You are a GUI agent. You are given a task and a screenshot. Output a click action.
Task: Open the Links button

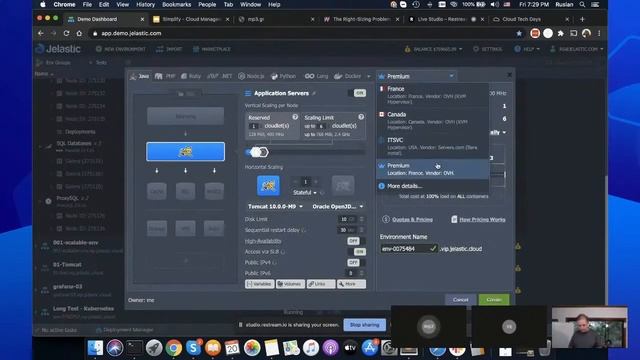321,284
